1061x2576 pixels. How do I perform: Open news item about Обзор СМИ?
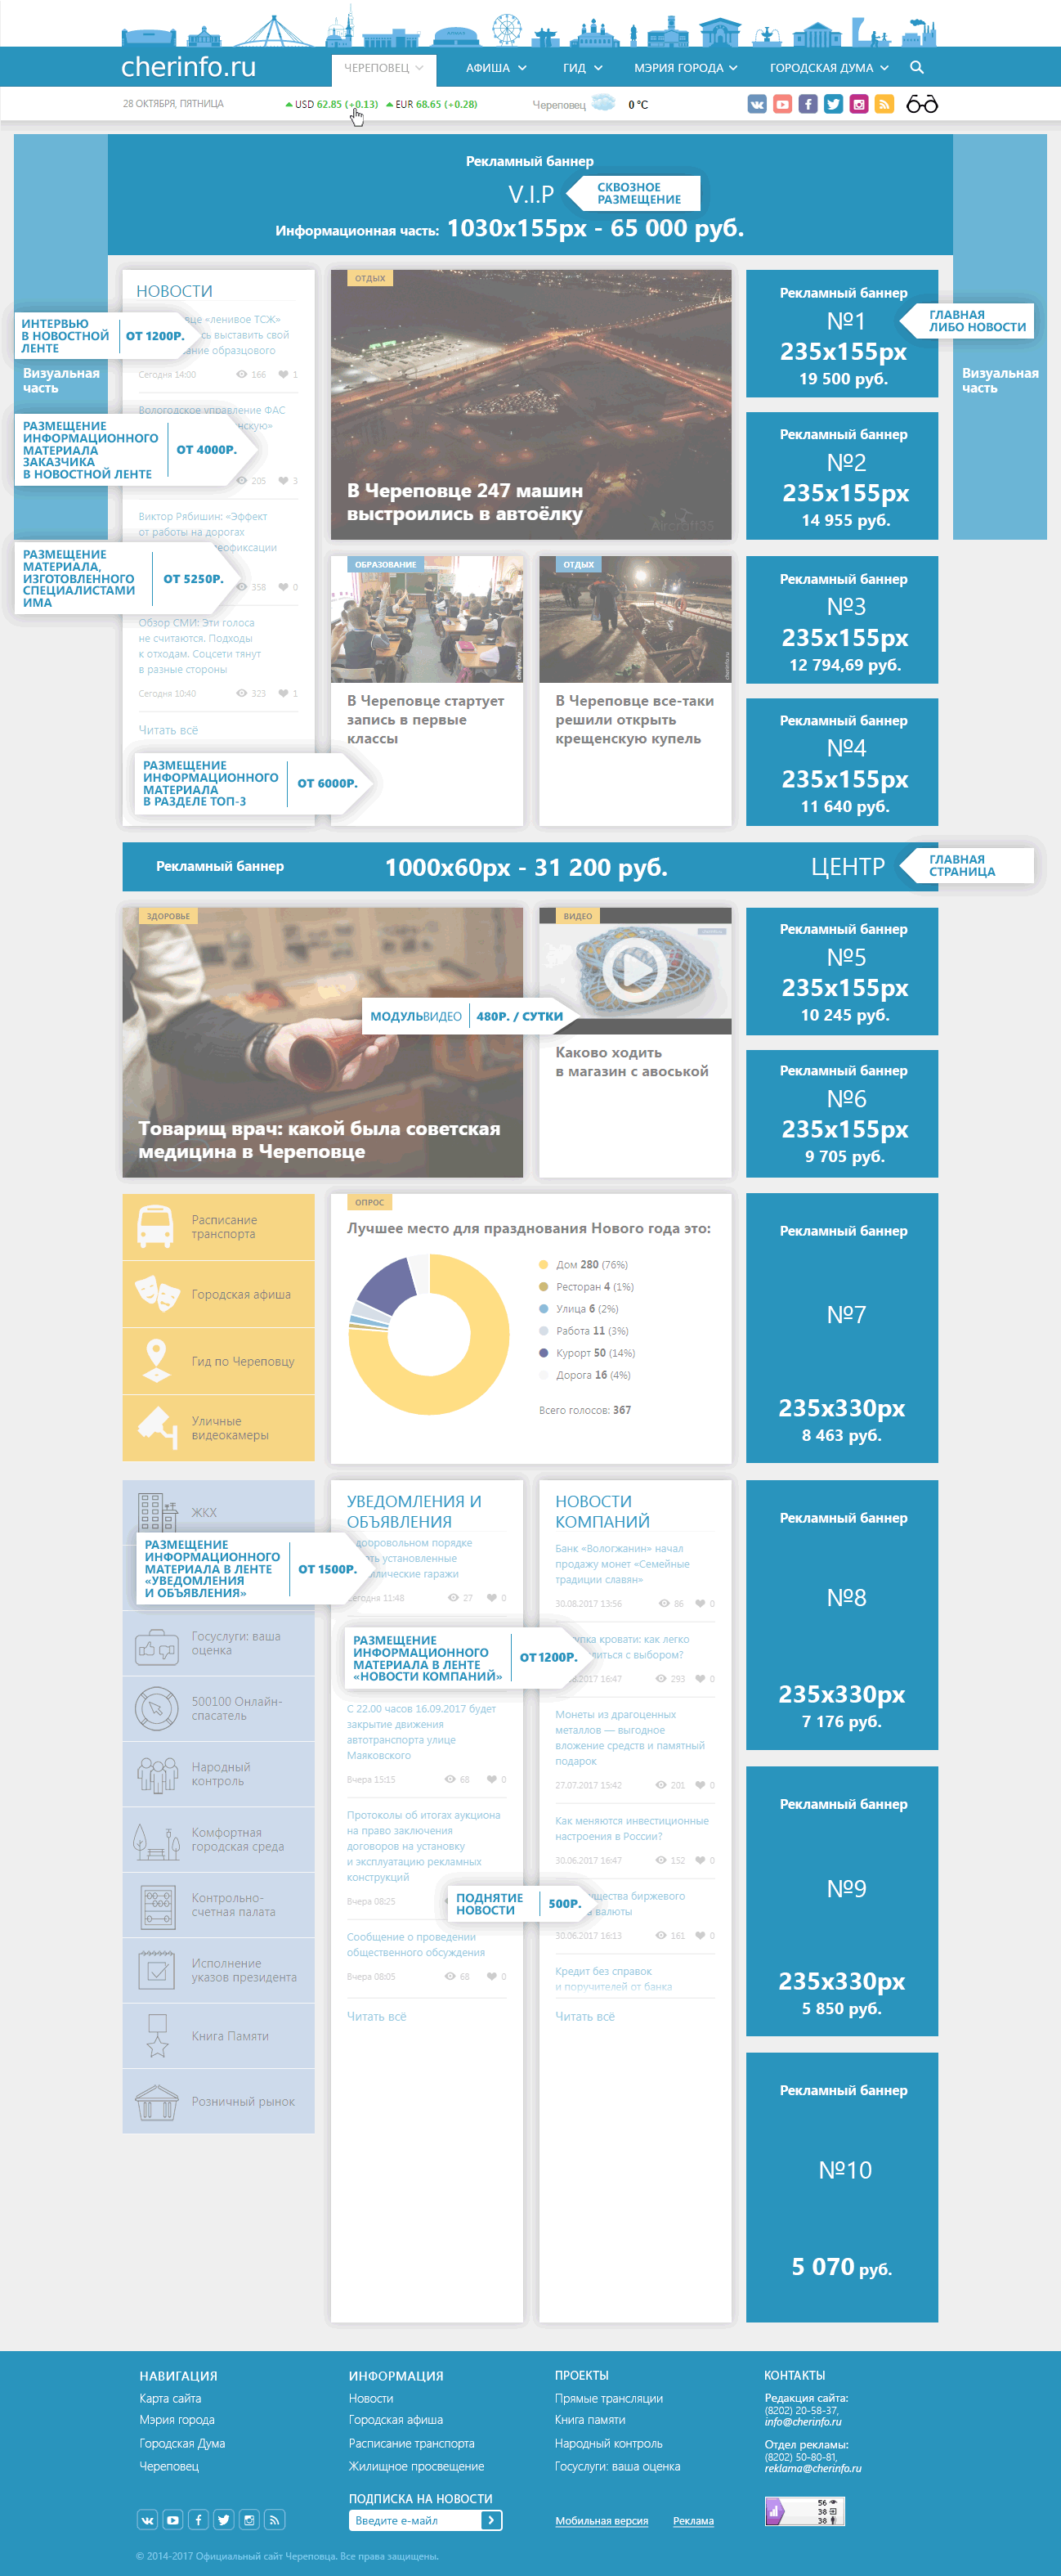click(200, 646)
